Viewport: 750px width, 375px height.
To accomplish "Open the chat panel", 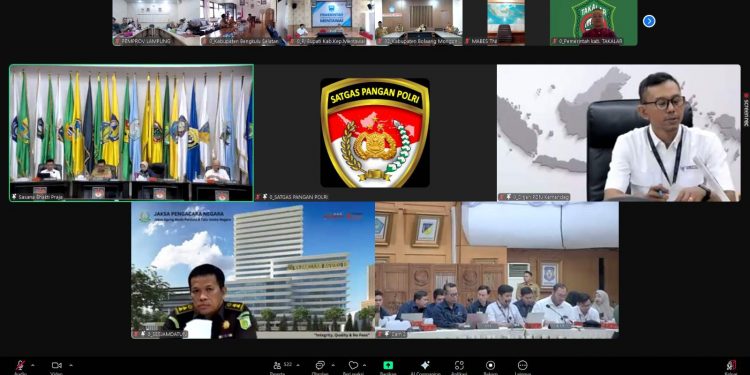I will (x=320, y=365).
